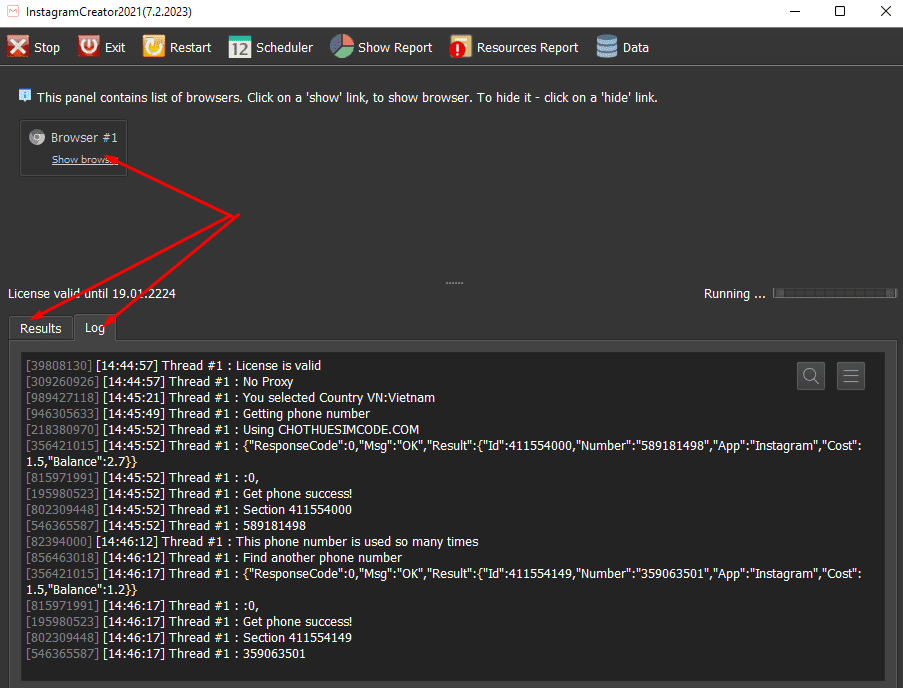Maximize the InstagramCreator2021 window
The image size is (903, 688).
point(840,12)
